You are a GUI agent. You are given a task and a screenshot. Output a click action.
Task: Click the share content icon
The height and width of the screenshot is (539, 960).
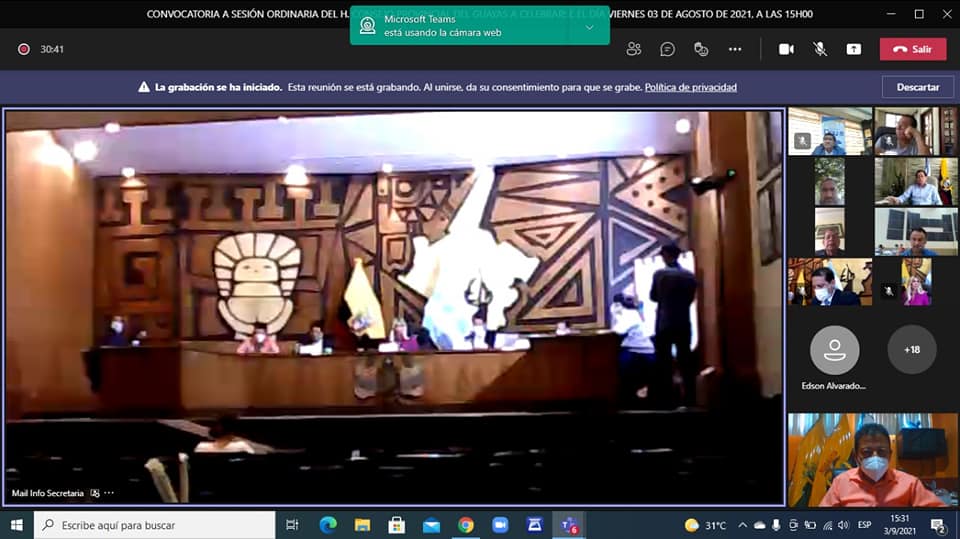tap(853, 49)
